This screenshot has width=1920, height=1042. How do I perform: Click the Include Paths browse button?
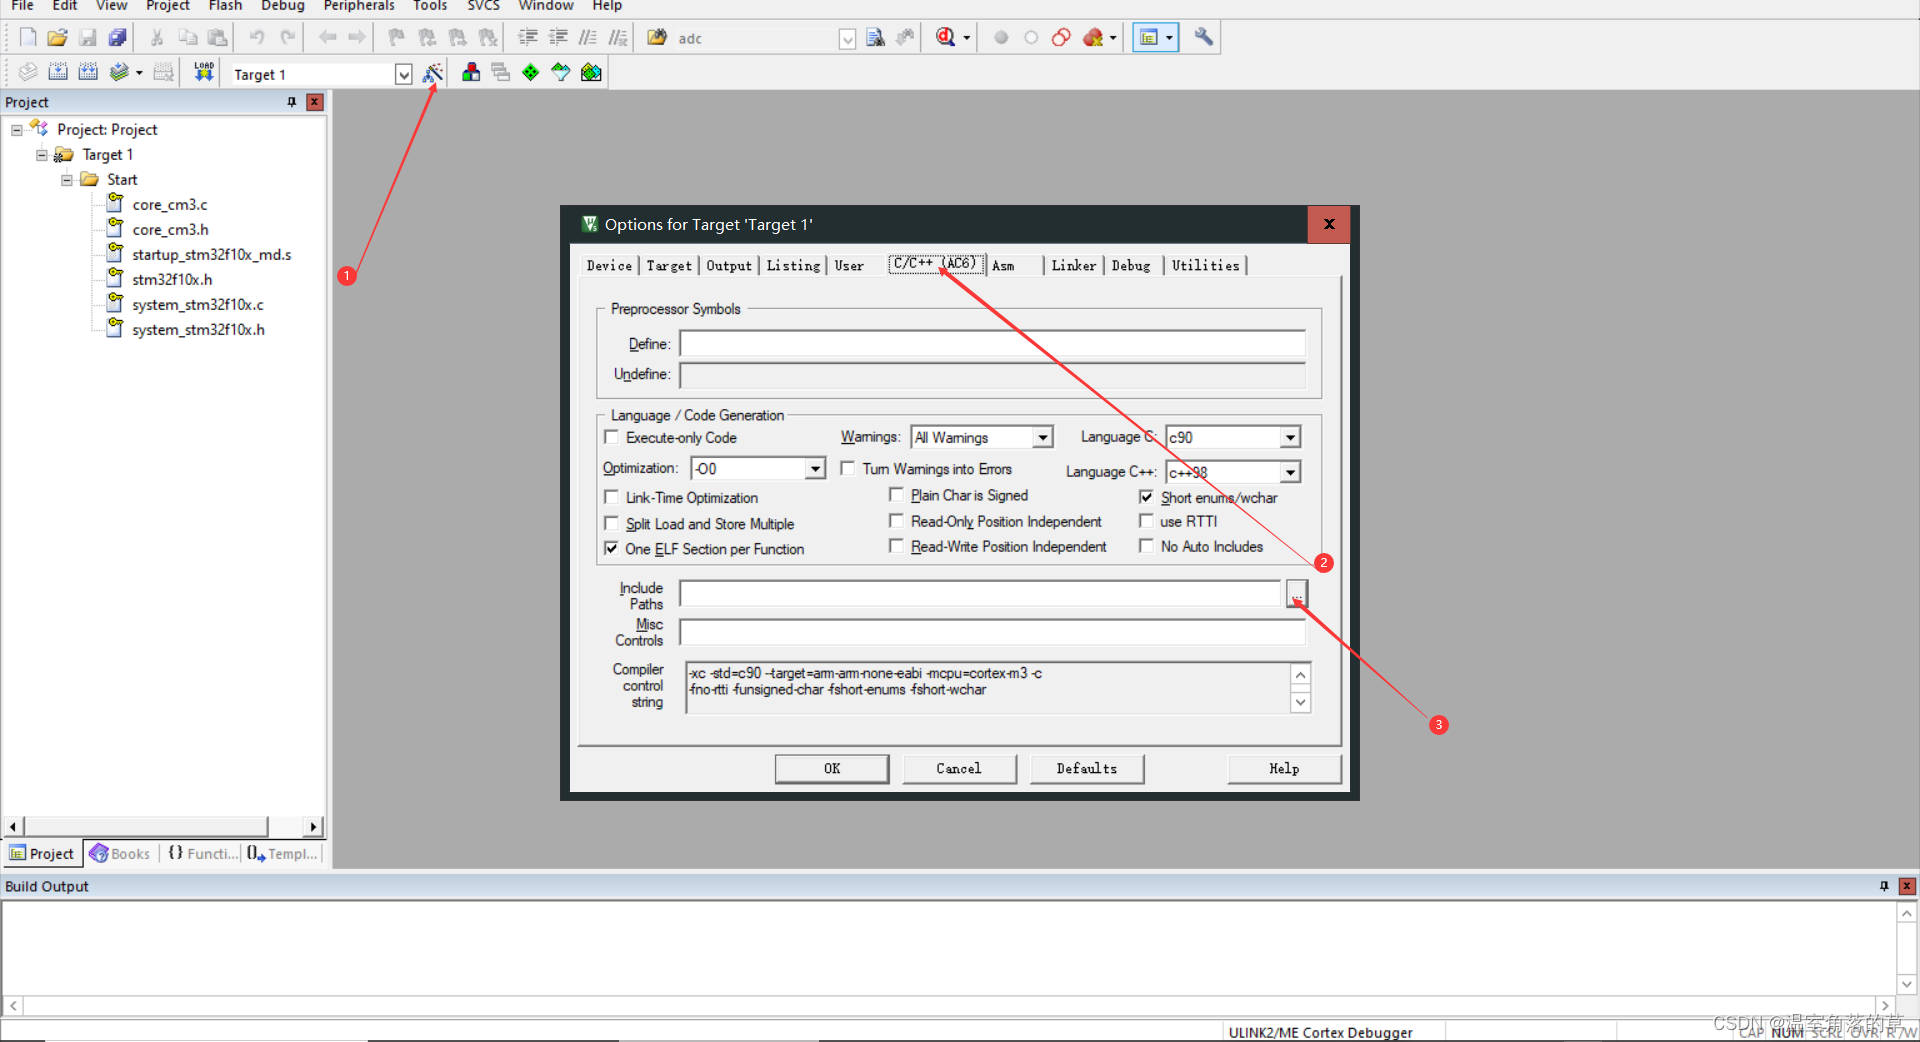click(x=1296, y=594)
